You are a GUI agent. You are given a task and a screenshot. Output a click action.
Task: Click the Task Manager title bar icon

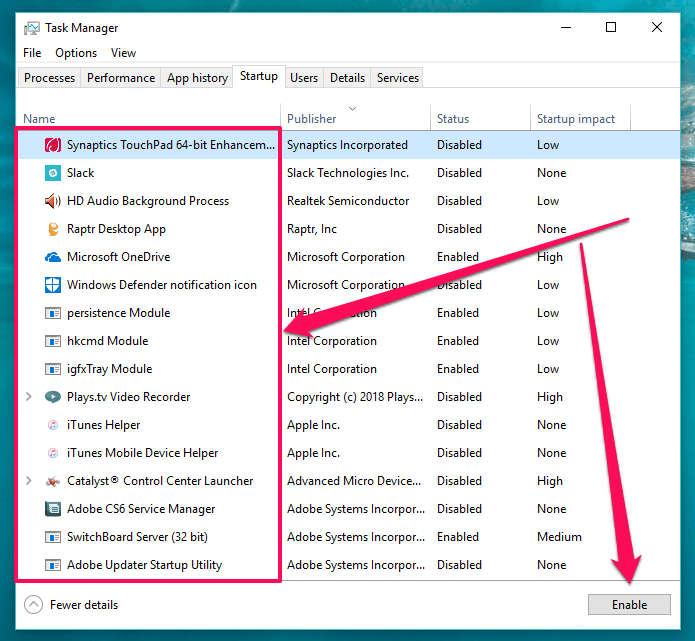tap(31, 28)
